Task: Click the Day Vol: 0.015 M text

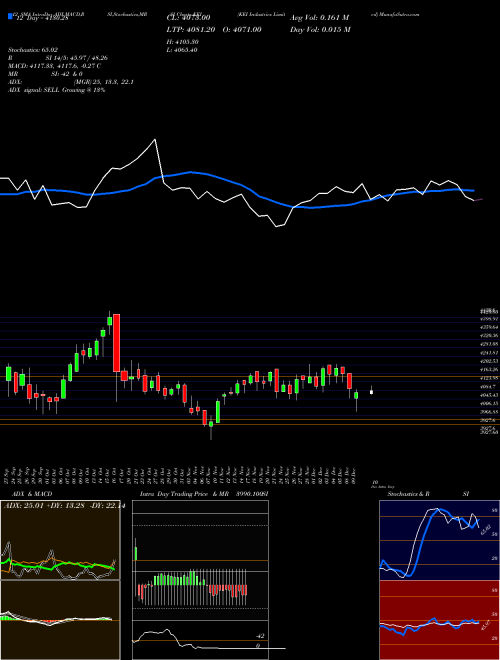Action: click(x=320, y=29)
